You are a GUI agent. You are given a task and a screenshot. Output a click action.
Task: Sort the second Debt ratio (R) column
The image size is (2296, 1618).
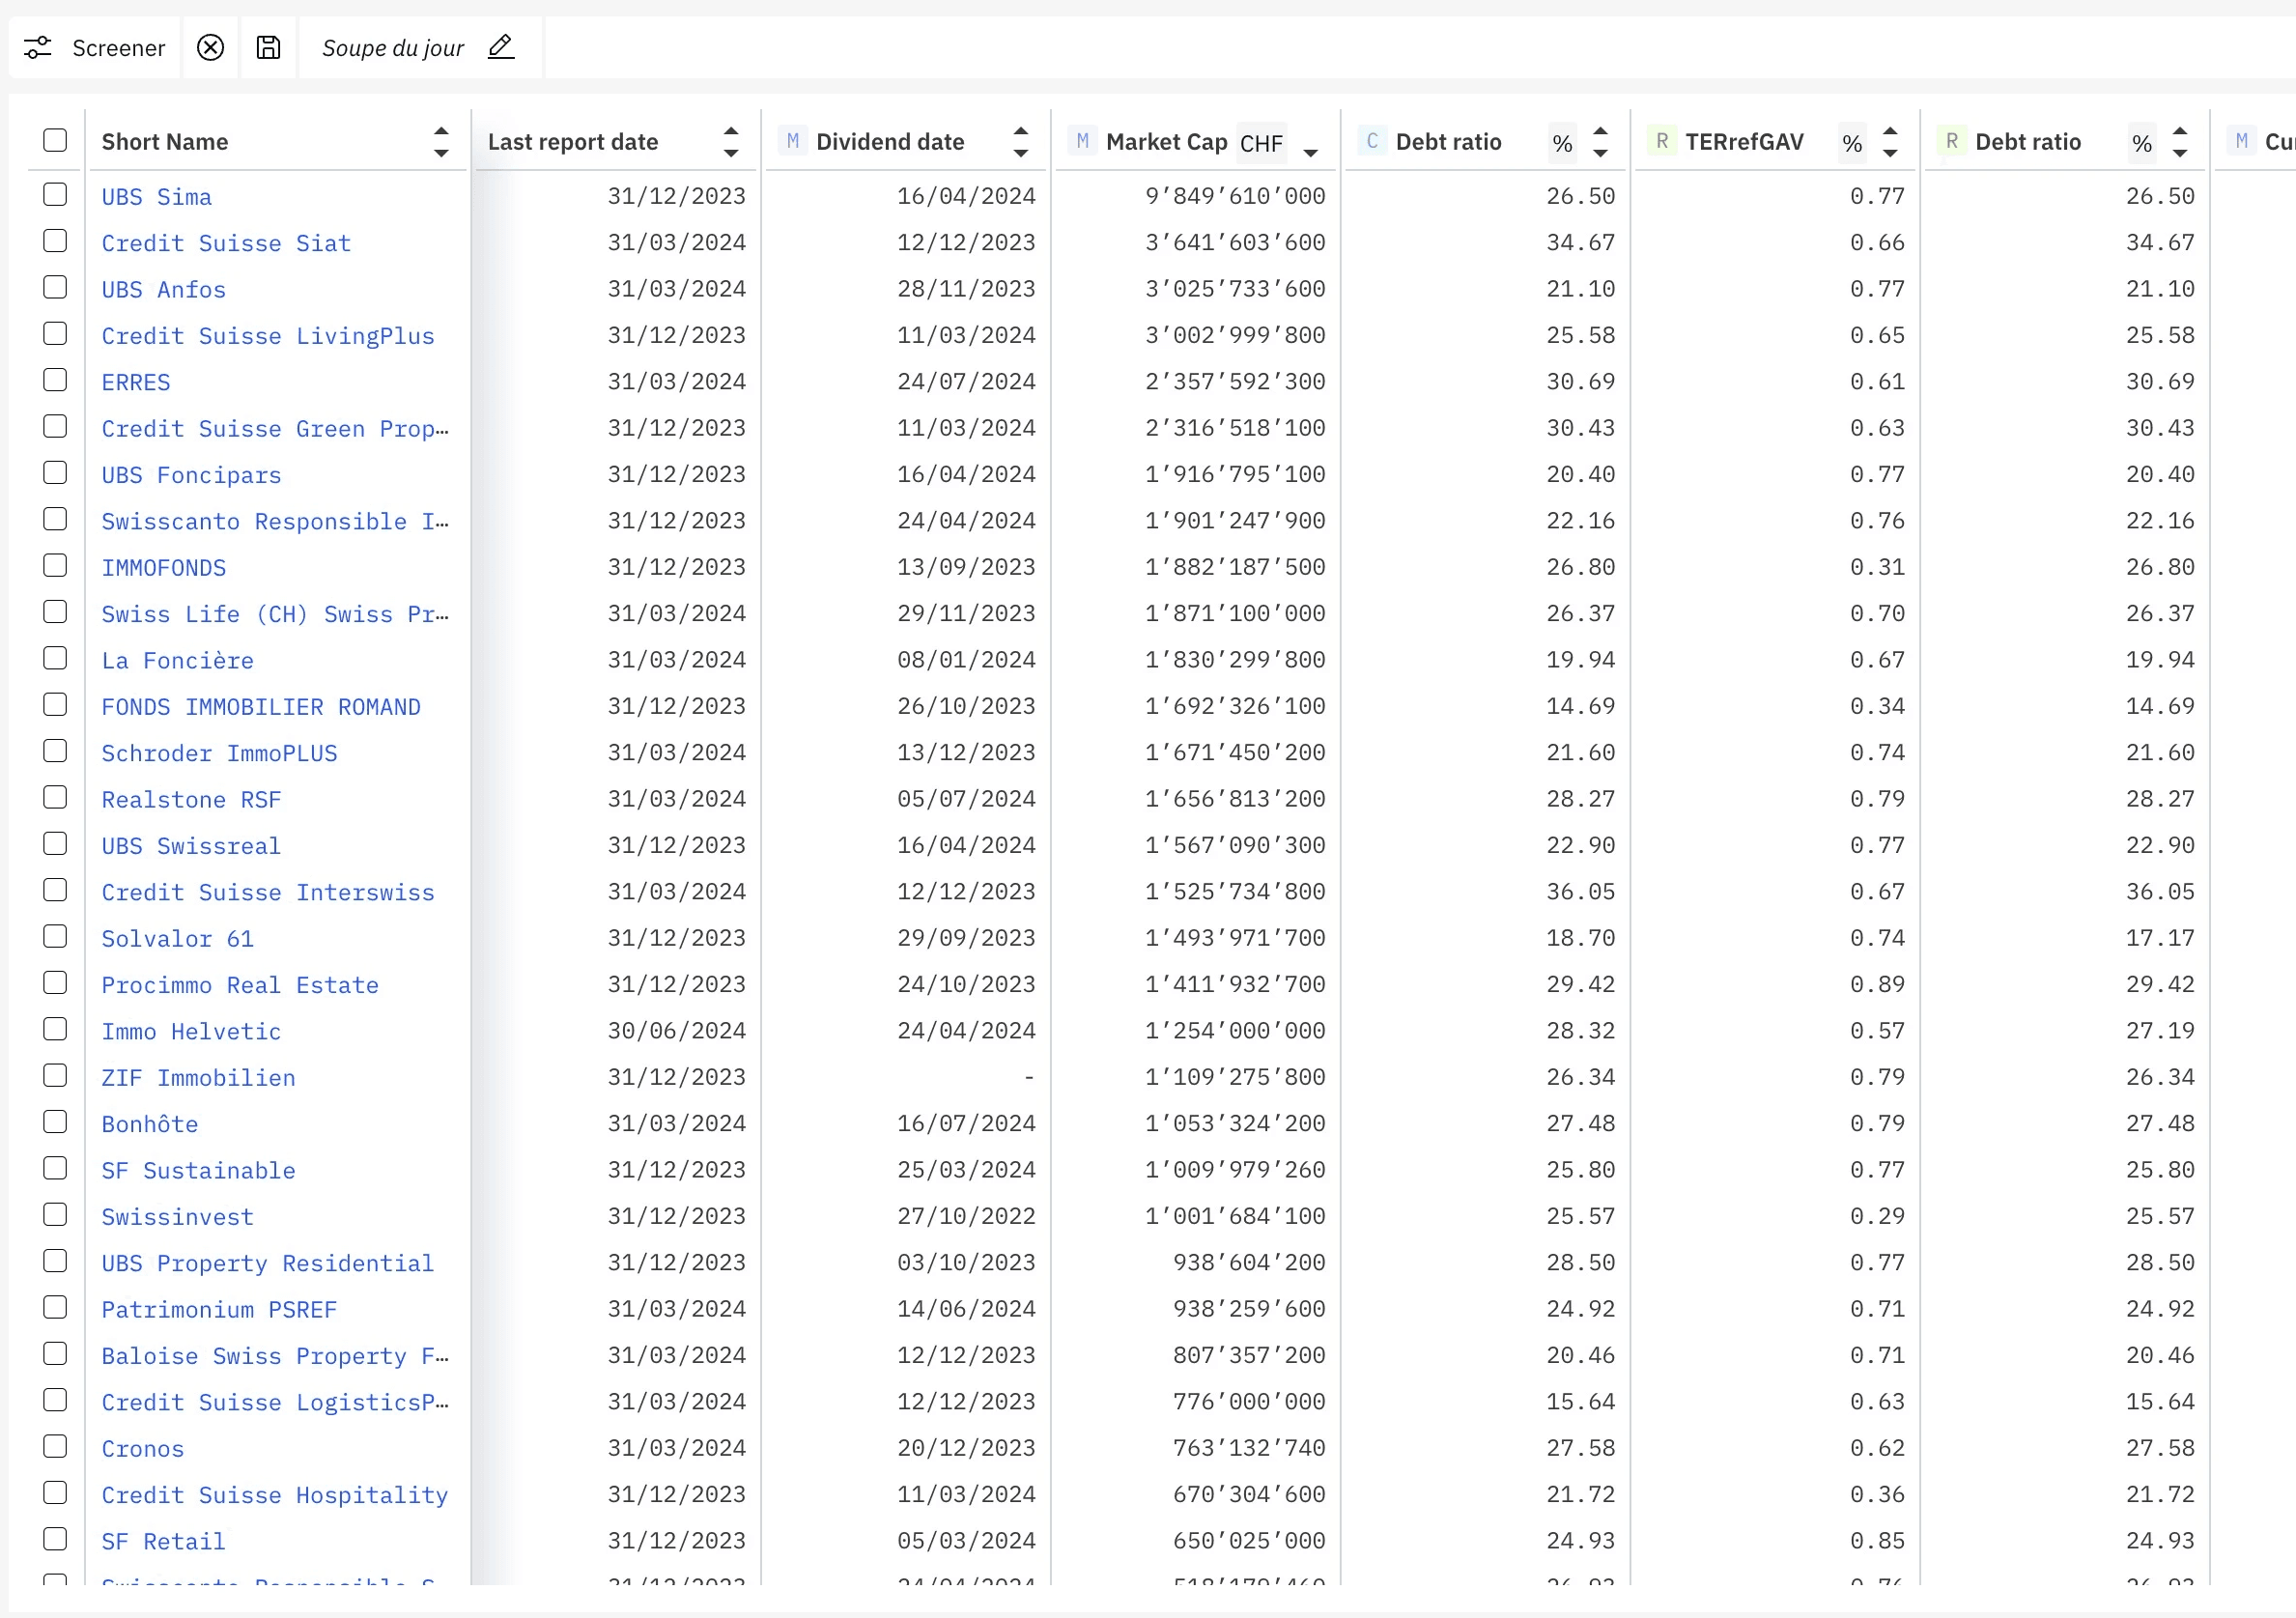2180,142
